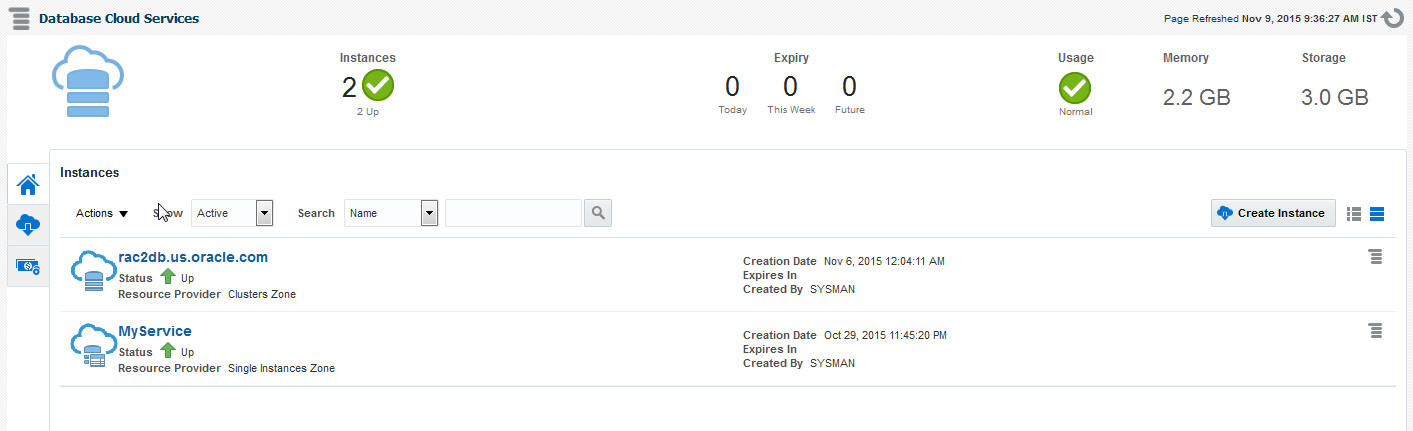Refresh the page with the circular arrow icon

coord(1392,18)
